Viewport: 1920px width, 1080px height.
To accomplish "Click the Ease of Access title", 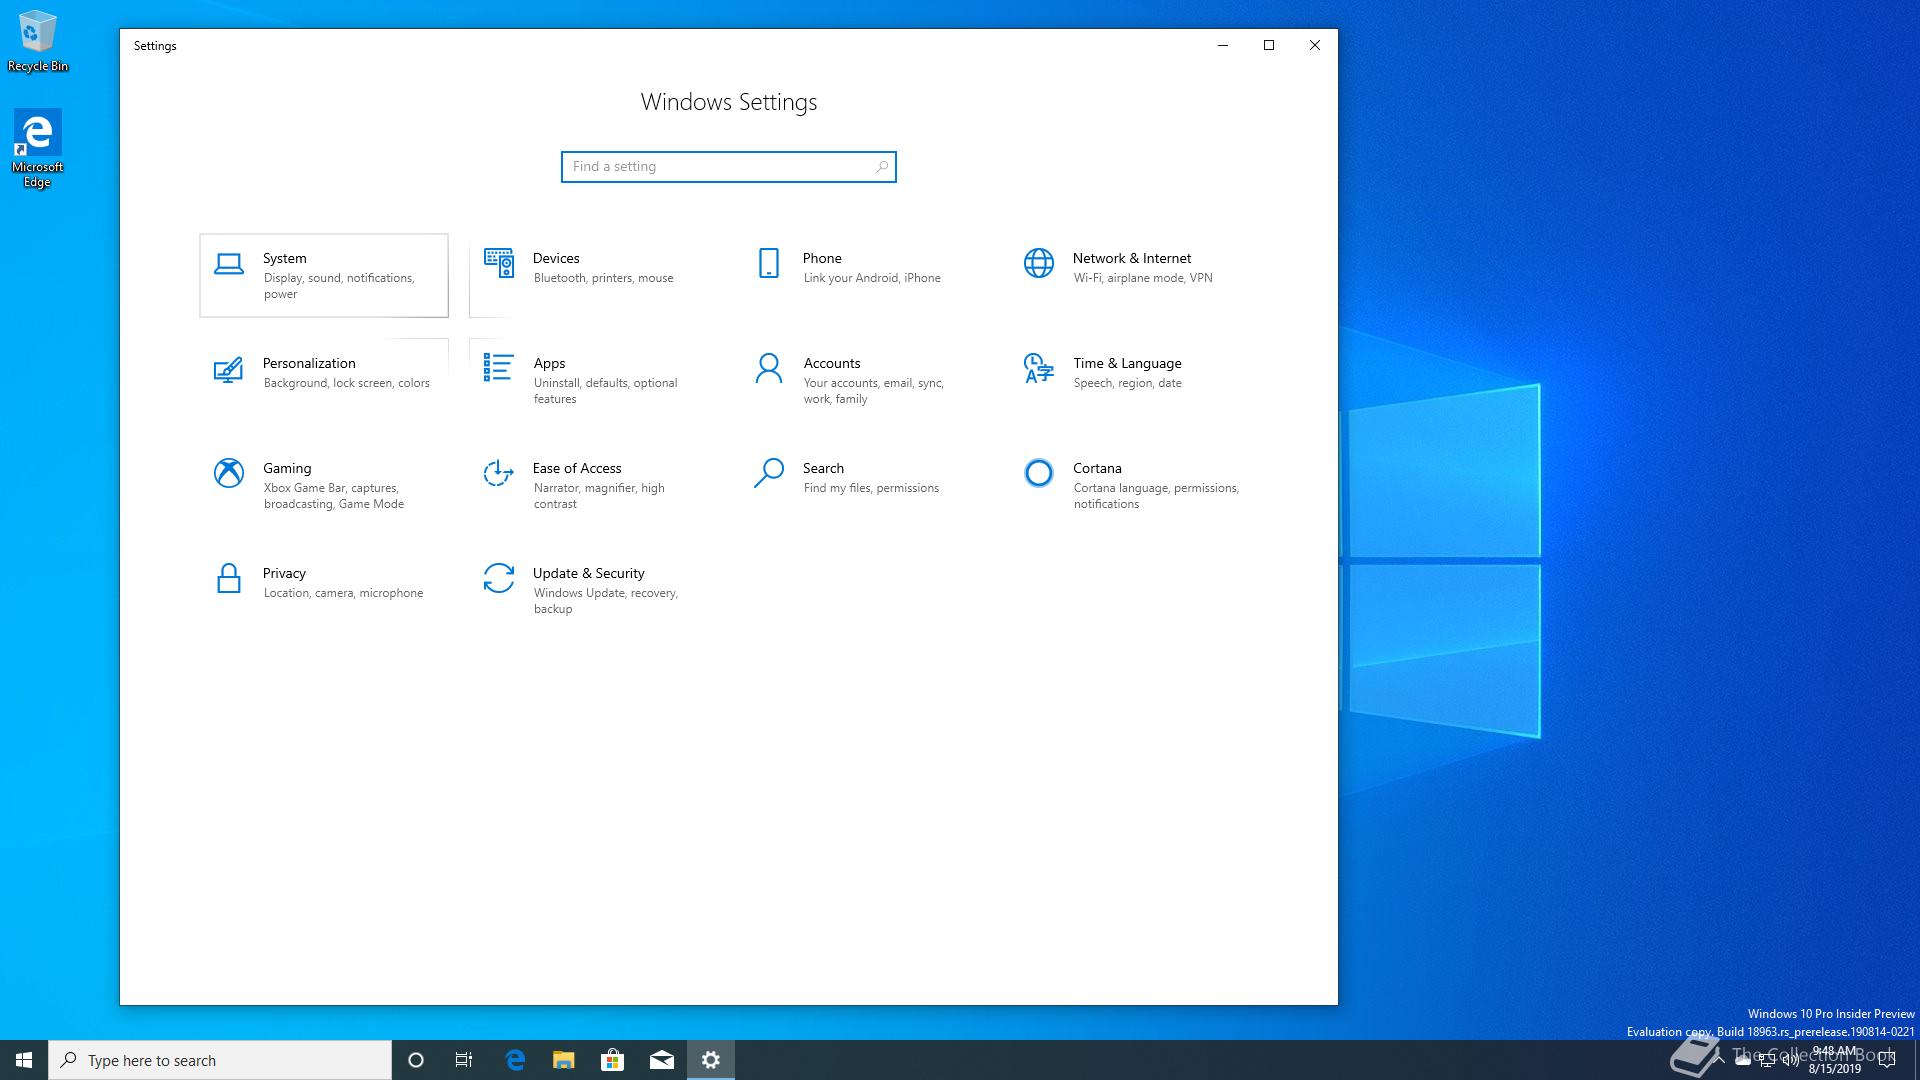I will pos(577,468).
